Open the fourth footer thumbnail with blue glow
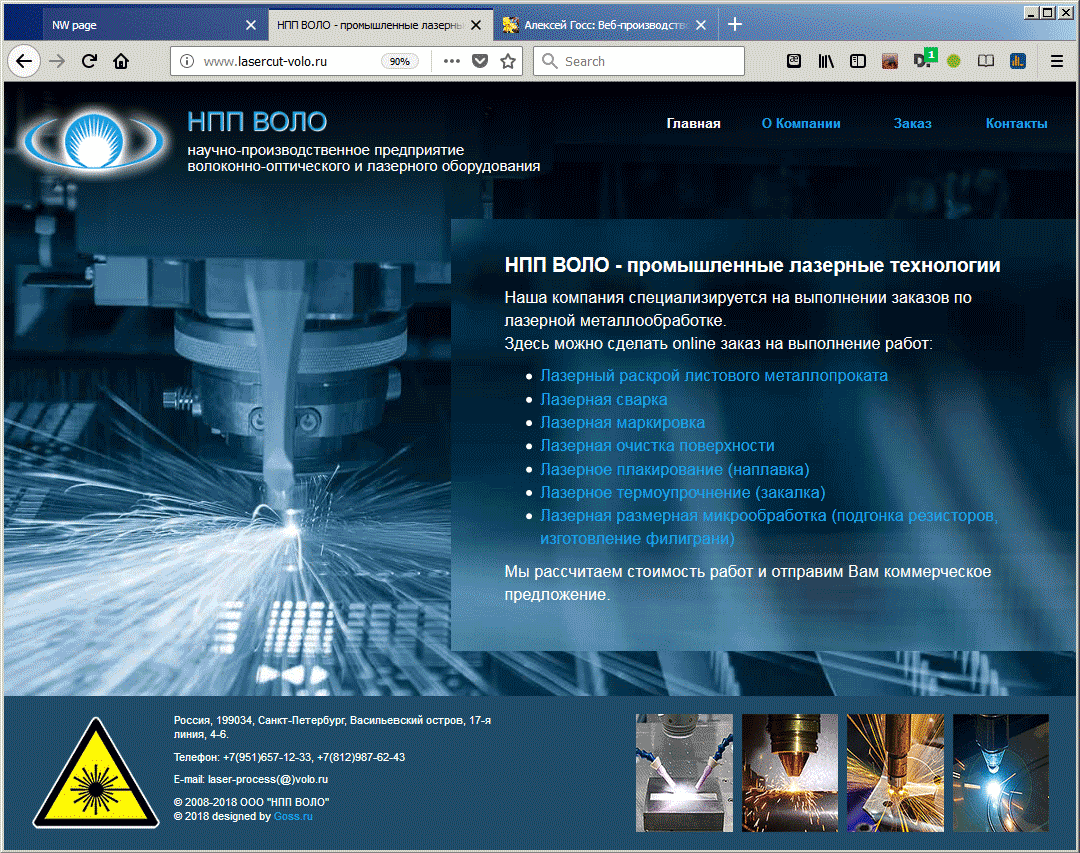This screenshot has width=1080, height=853. 1001,773
